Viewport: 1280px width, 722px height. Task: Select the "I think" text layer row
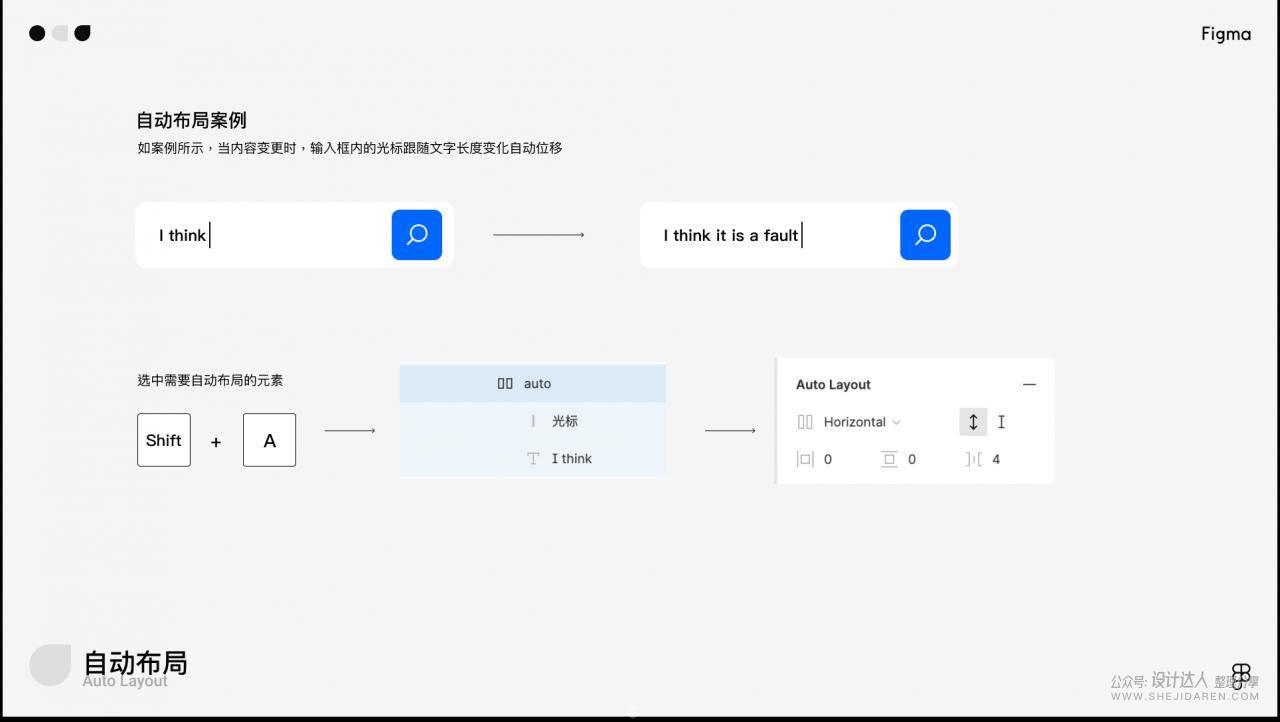tap(533, 458)
